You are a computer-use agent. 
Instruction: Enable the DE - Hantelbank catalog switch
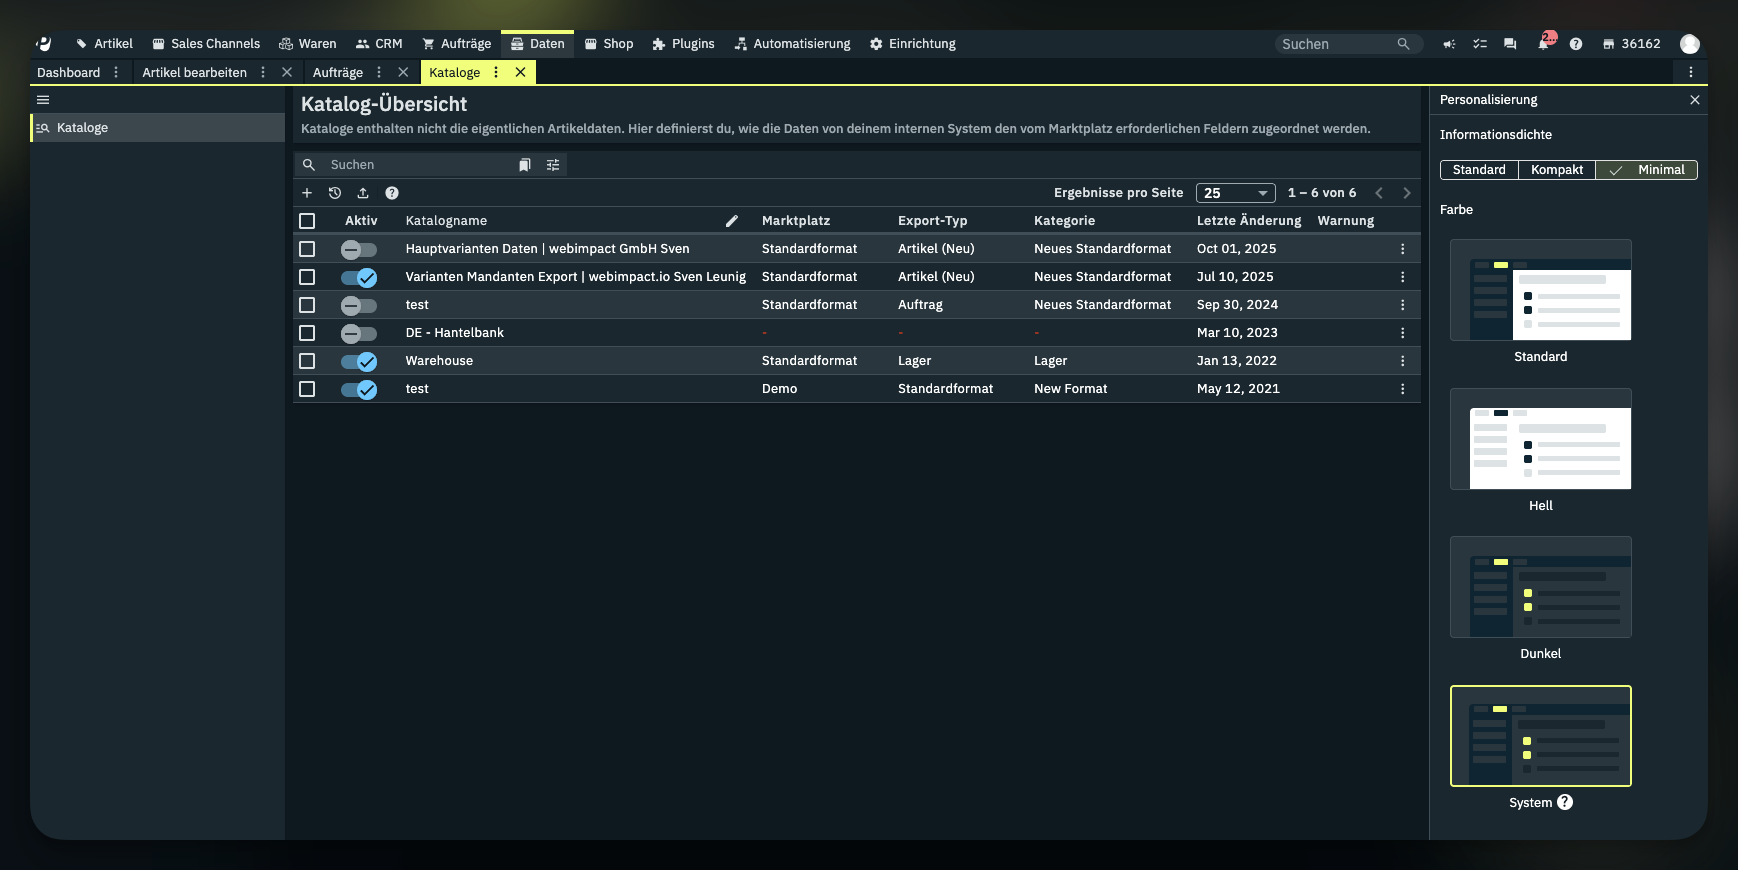click(x=358, y=333)
